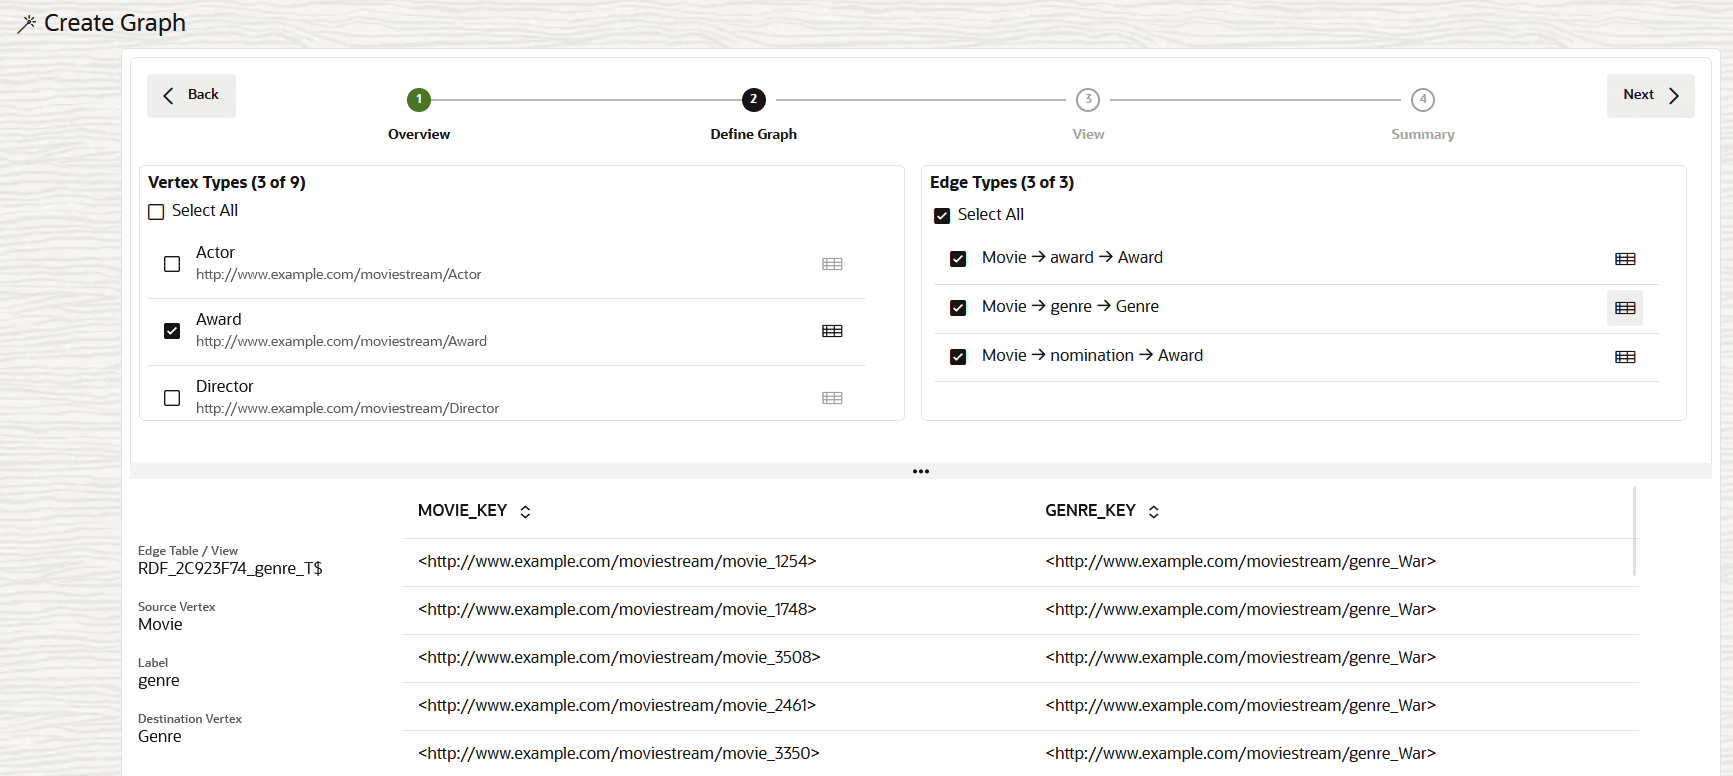
Task: Open table view for Award vertex
Action: [x=832, y=331]
